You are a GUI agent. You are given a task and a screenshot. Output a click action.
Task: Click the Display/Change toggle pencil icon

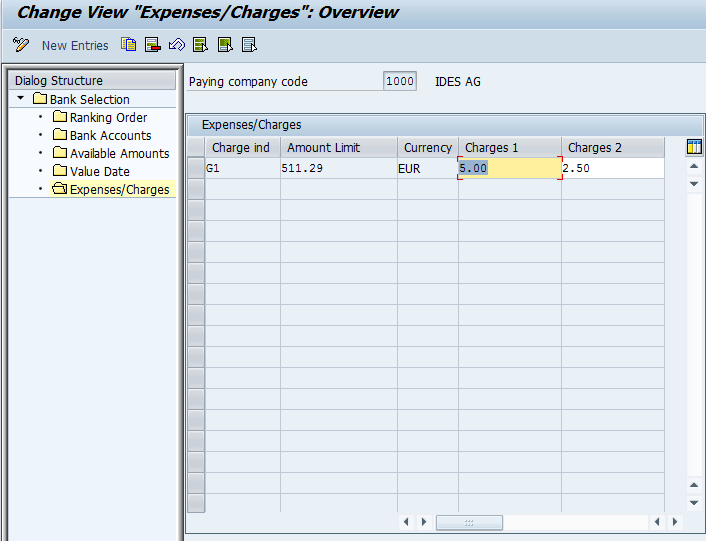[21, 45]
